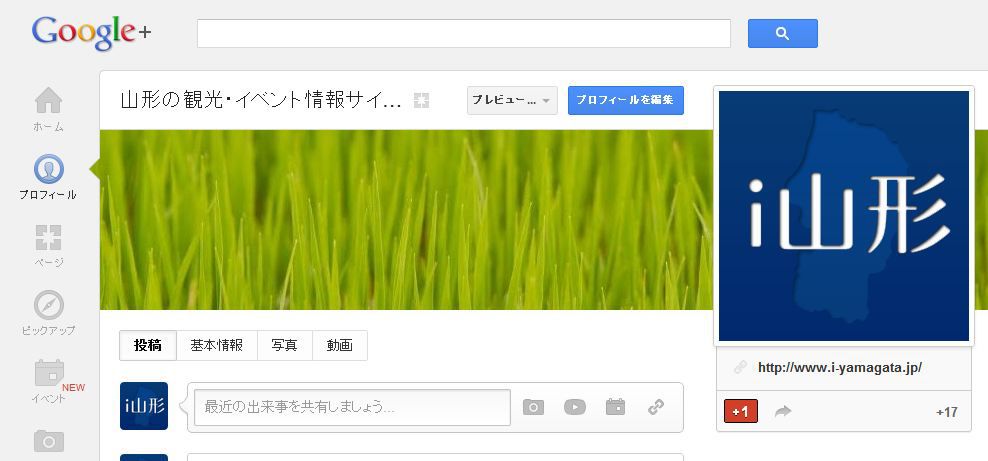This screenshot has width=988, height=461.
Task: Click the 山形の観光・イベント情報サイ... page title
Action: [x=261, y=100]
